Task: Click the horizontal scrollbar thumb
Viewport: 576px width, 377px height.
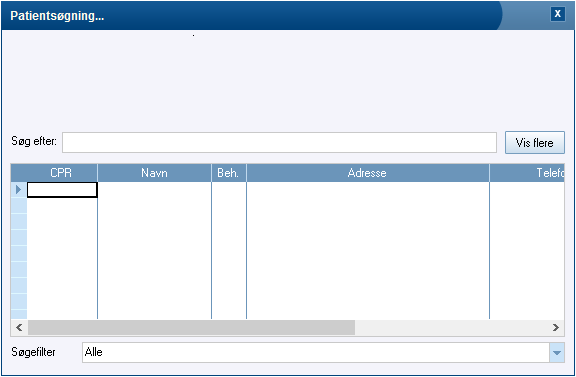Action: 191,327
